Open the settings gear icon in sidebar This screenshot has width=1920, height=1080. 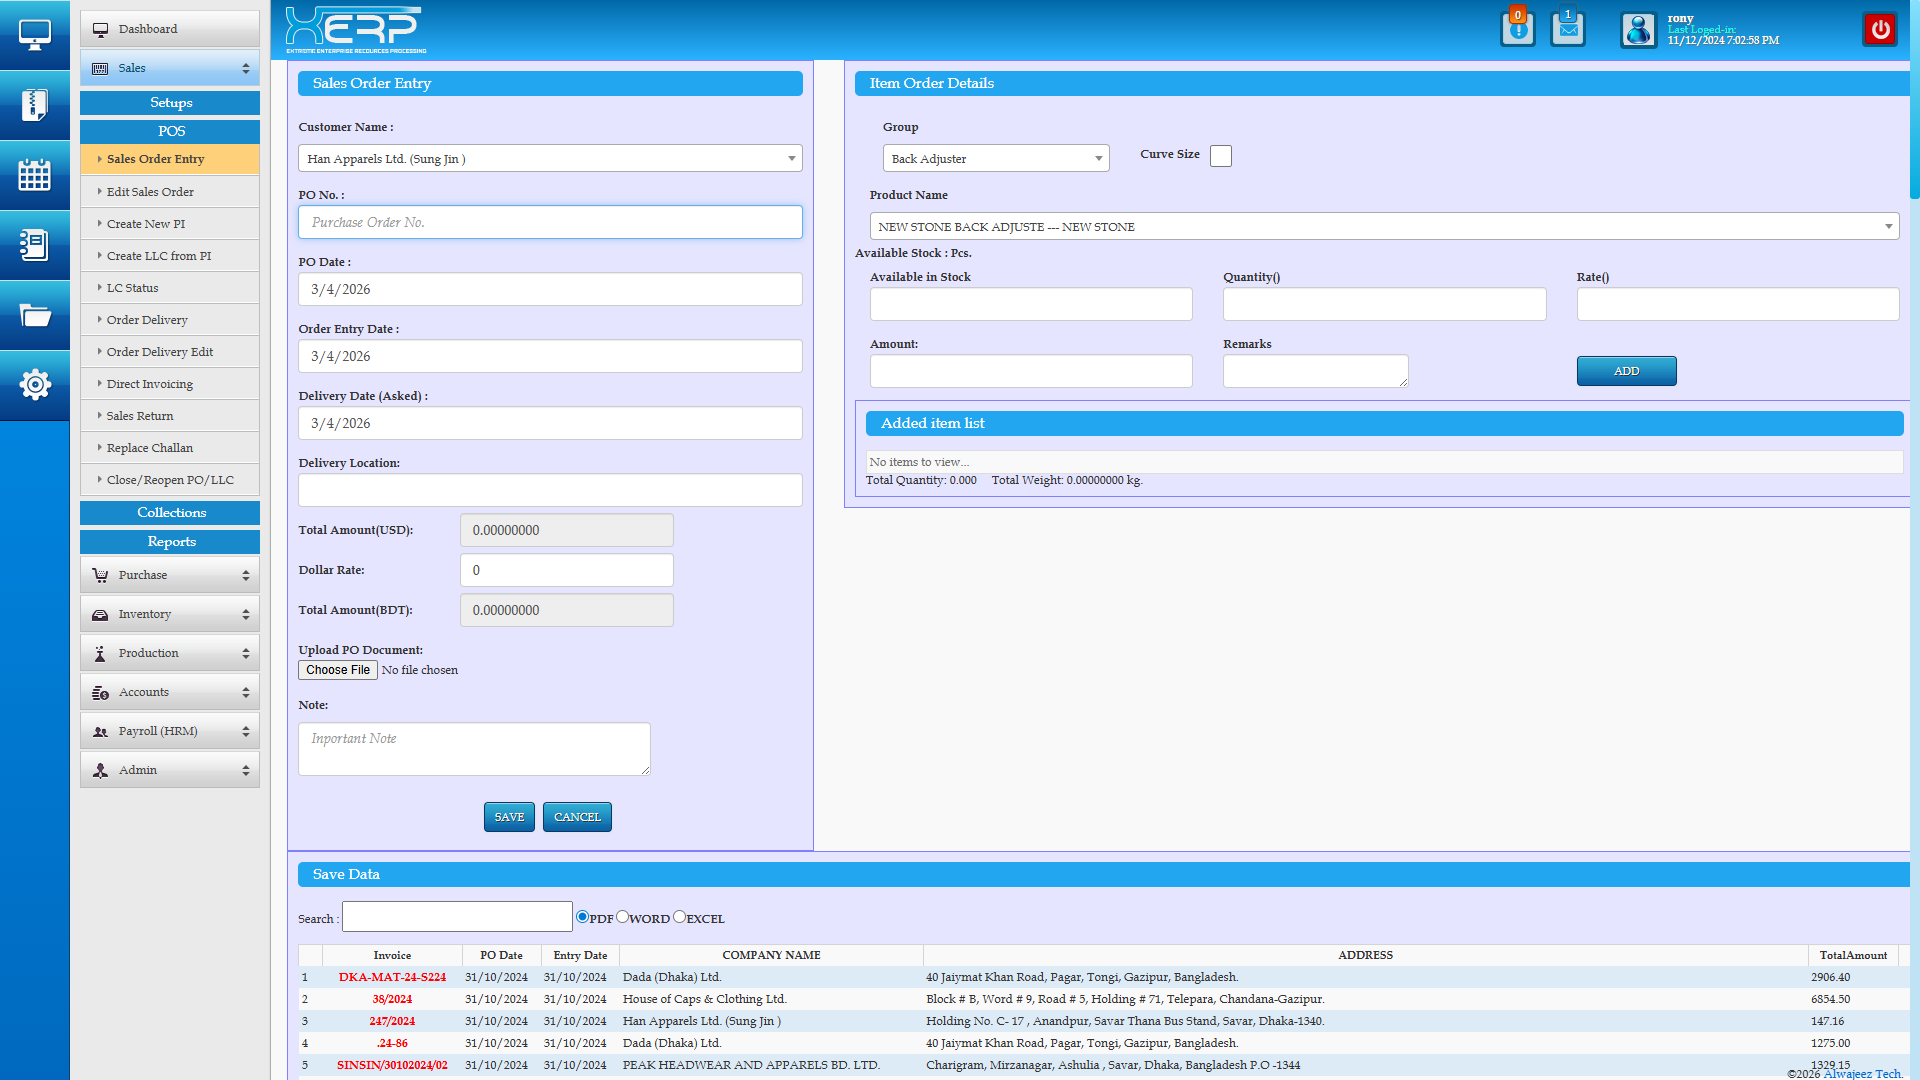[x=34, y=384]
